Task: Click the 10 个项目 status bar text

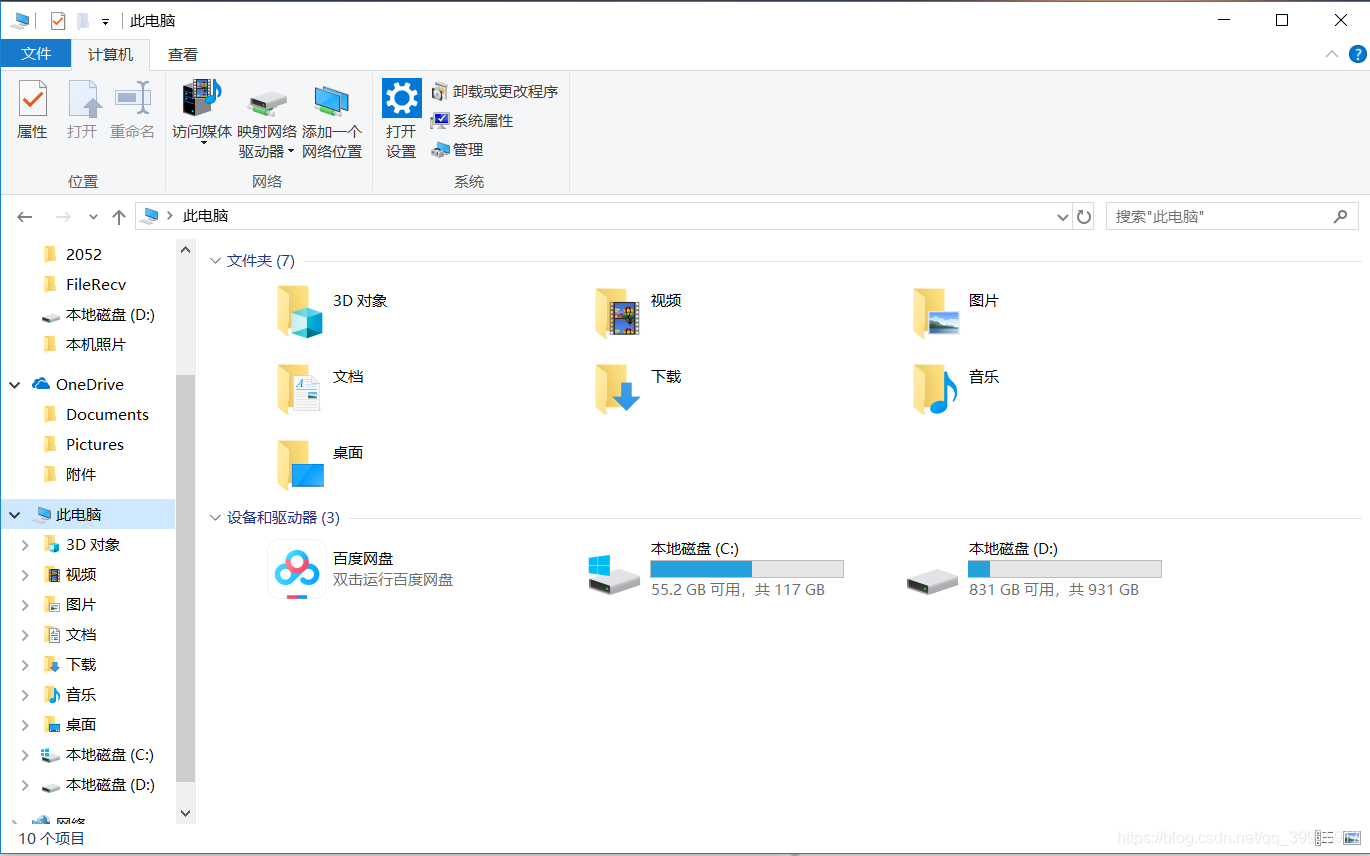Action: pos(52,838)
